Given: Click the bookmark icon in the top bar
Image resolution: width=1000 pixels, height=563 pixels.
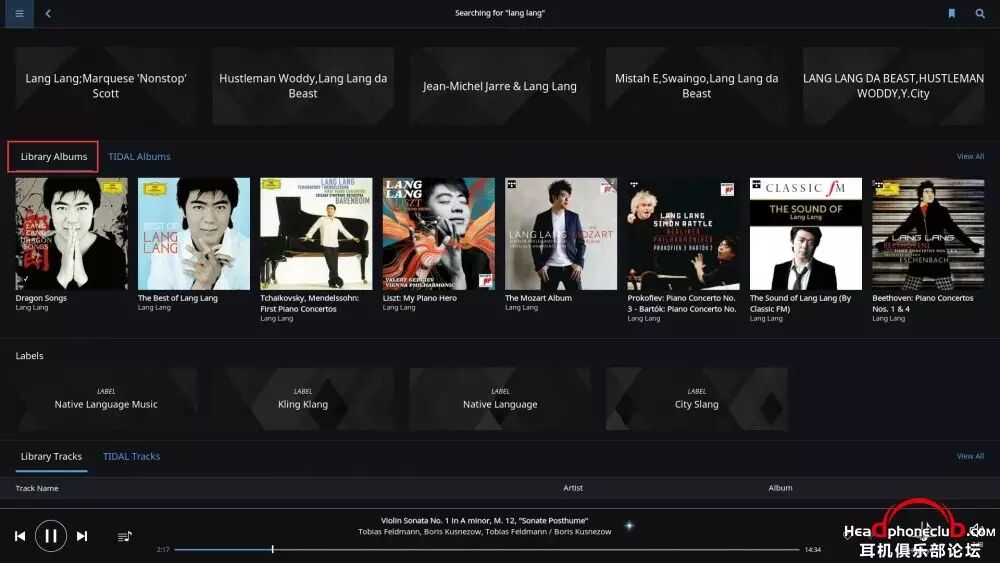Looking at the screenshot, I should tap(952, 13).
